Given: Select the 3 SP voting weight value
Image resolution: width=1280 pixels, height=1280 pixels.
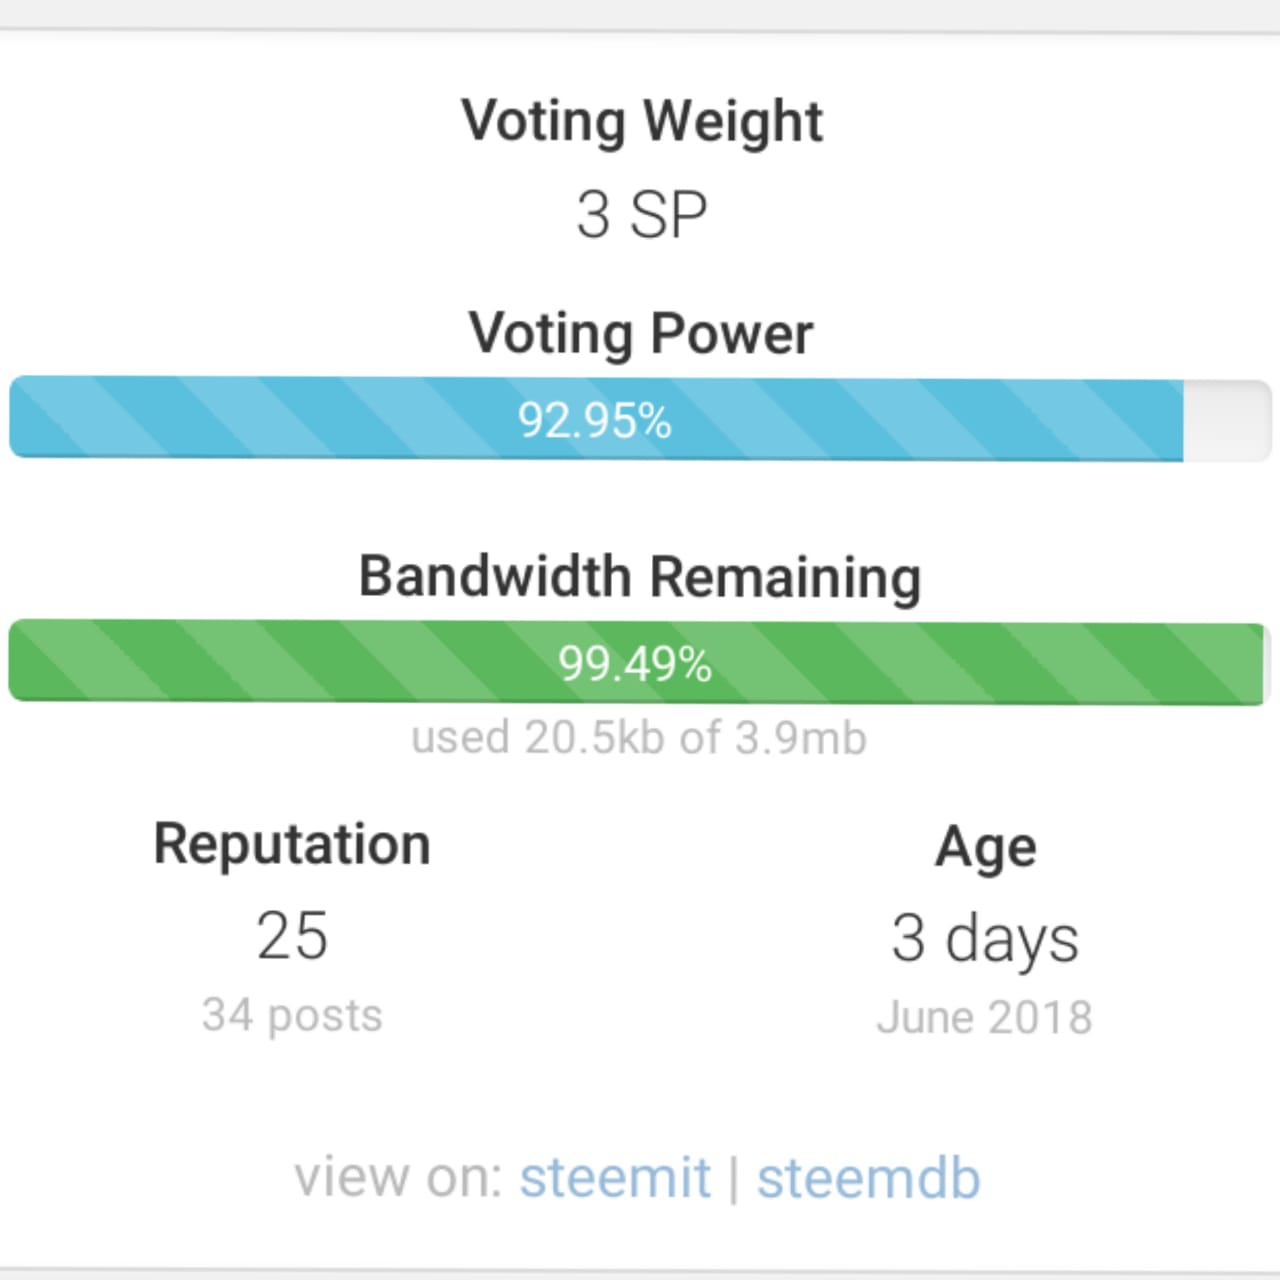Looking at the screenshot, I should [641, 215].
